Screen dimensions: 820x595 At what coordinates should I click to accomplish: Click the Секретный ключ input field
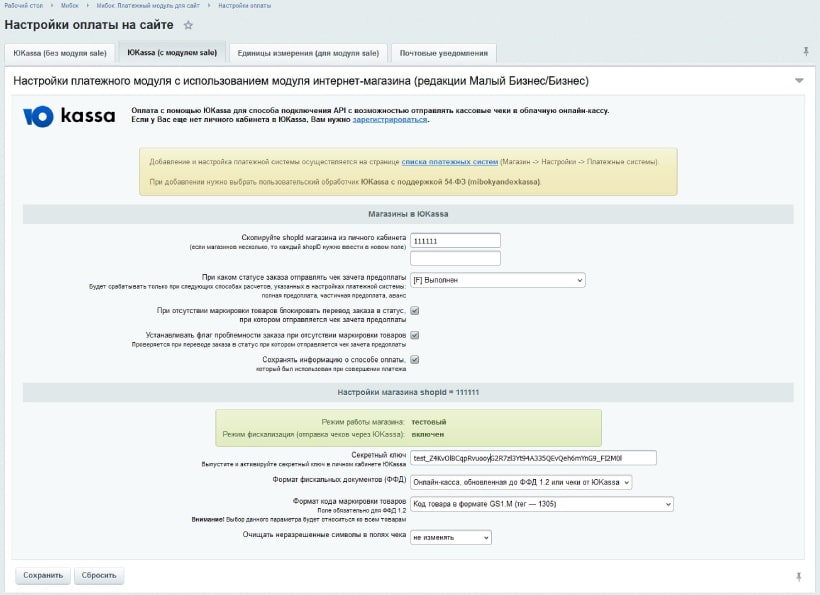(x=533, y=458)
